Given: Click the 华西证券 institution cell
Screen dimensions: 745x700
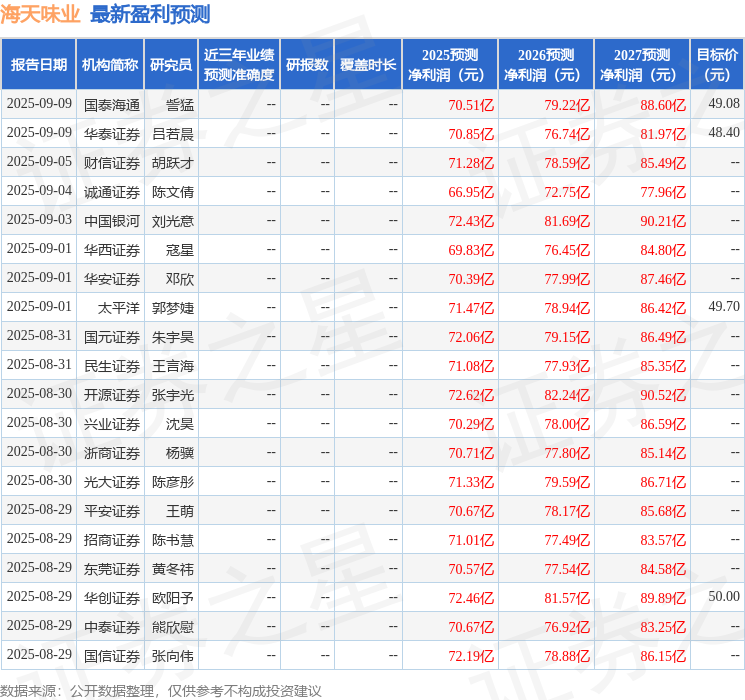Looking at the screenshot, I should [112, 250].
